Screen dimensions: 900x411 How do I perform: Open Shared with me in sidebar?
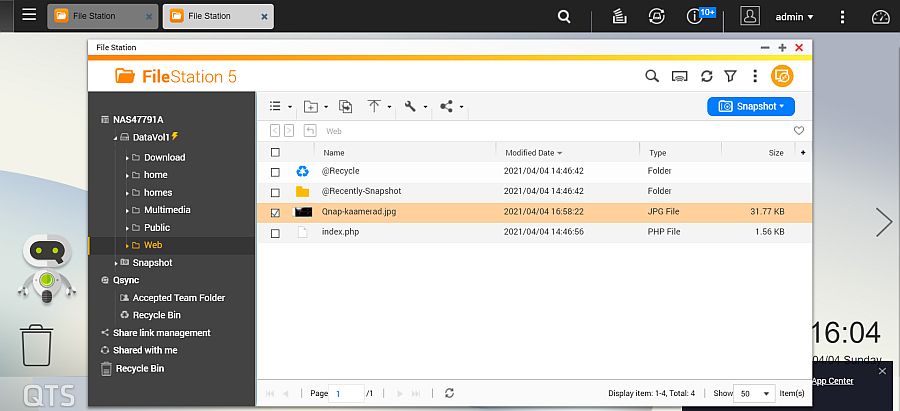tap(145, 350)
